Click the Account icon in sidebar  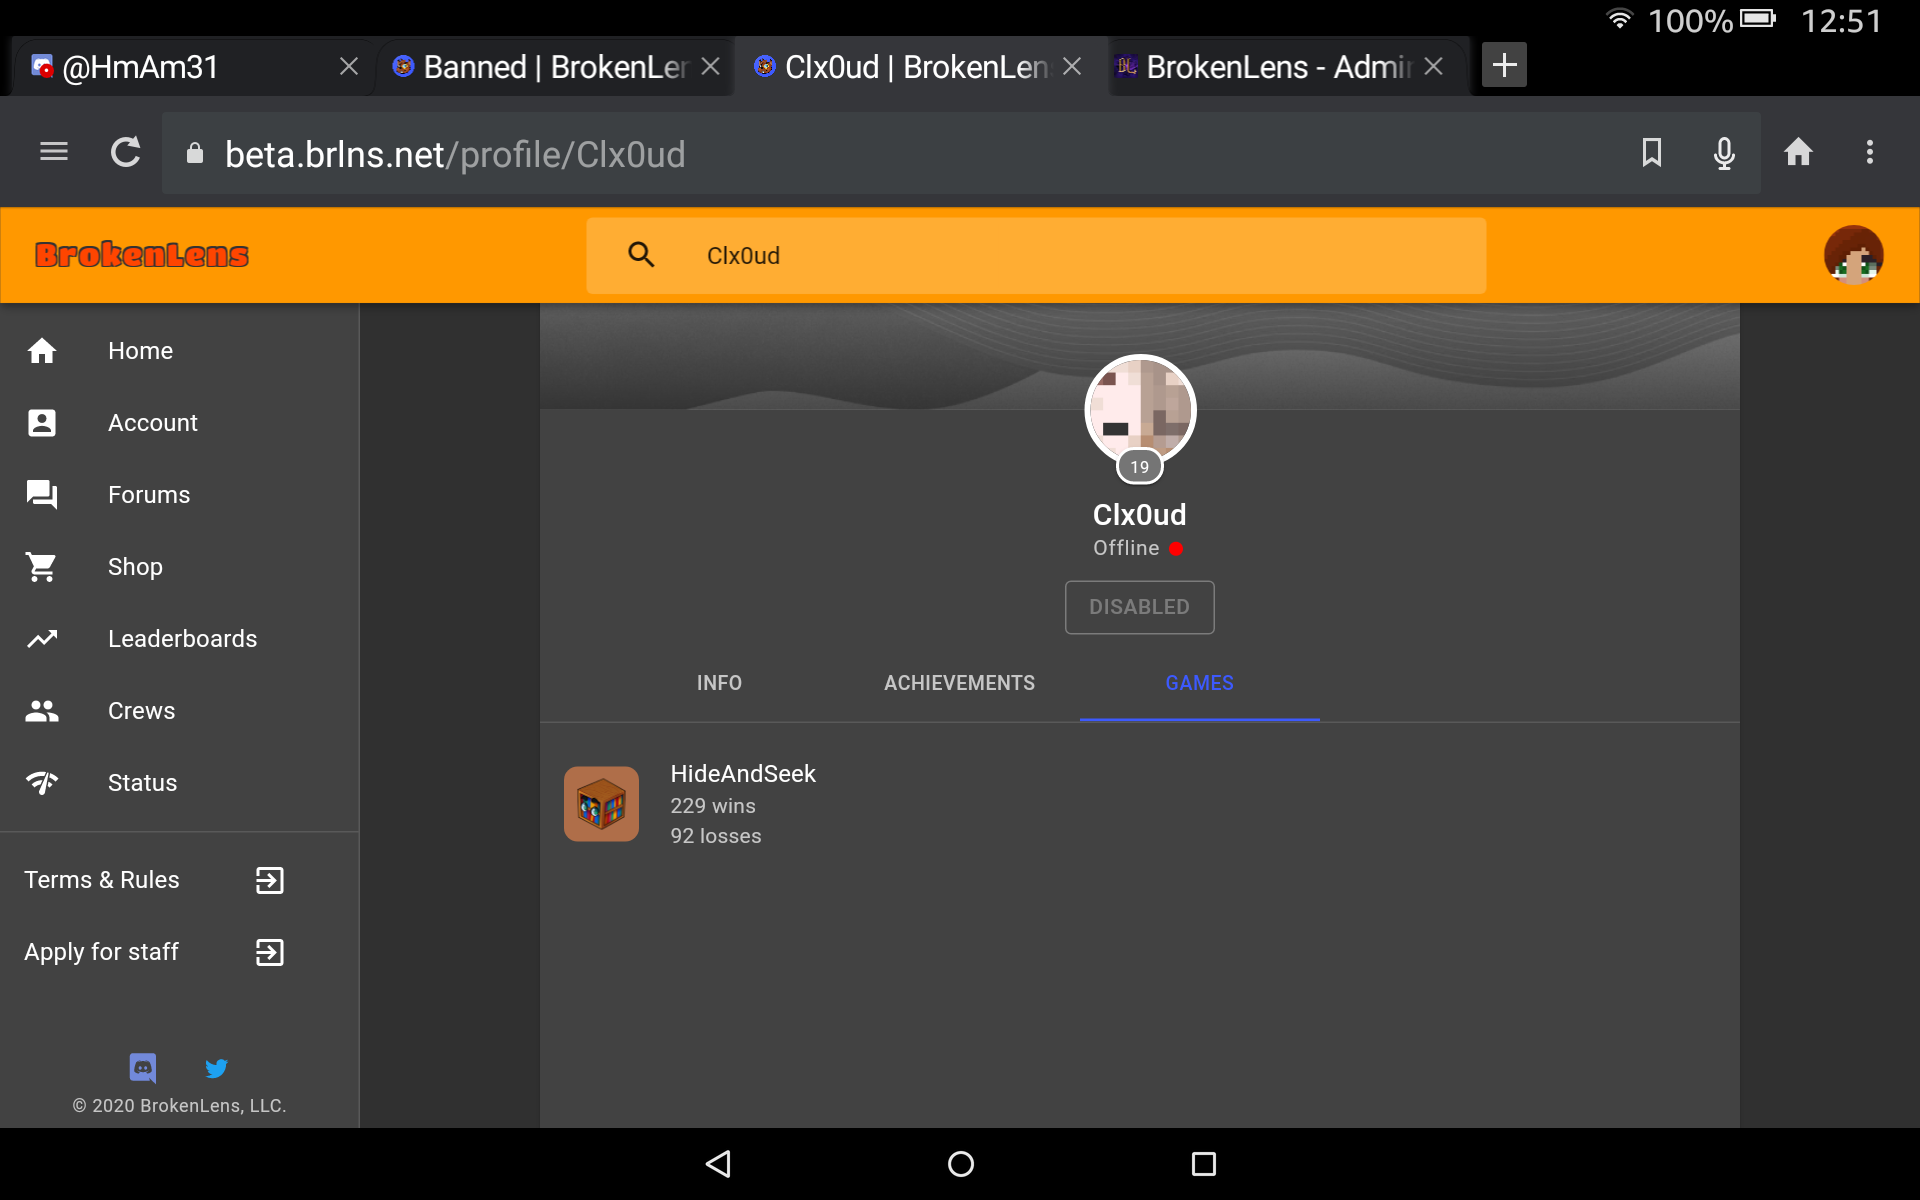point(42,423)
